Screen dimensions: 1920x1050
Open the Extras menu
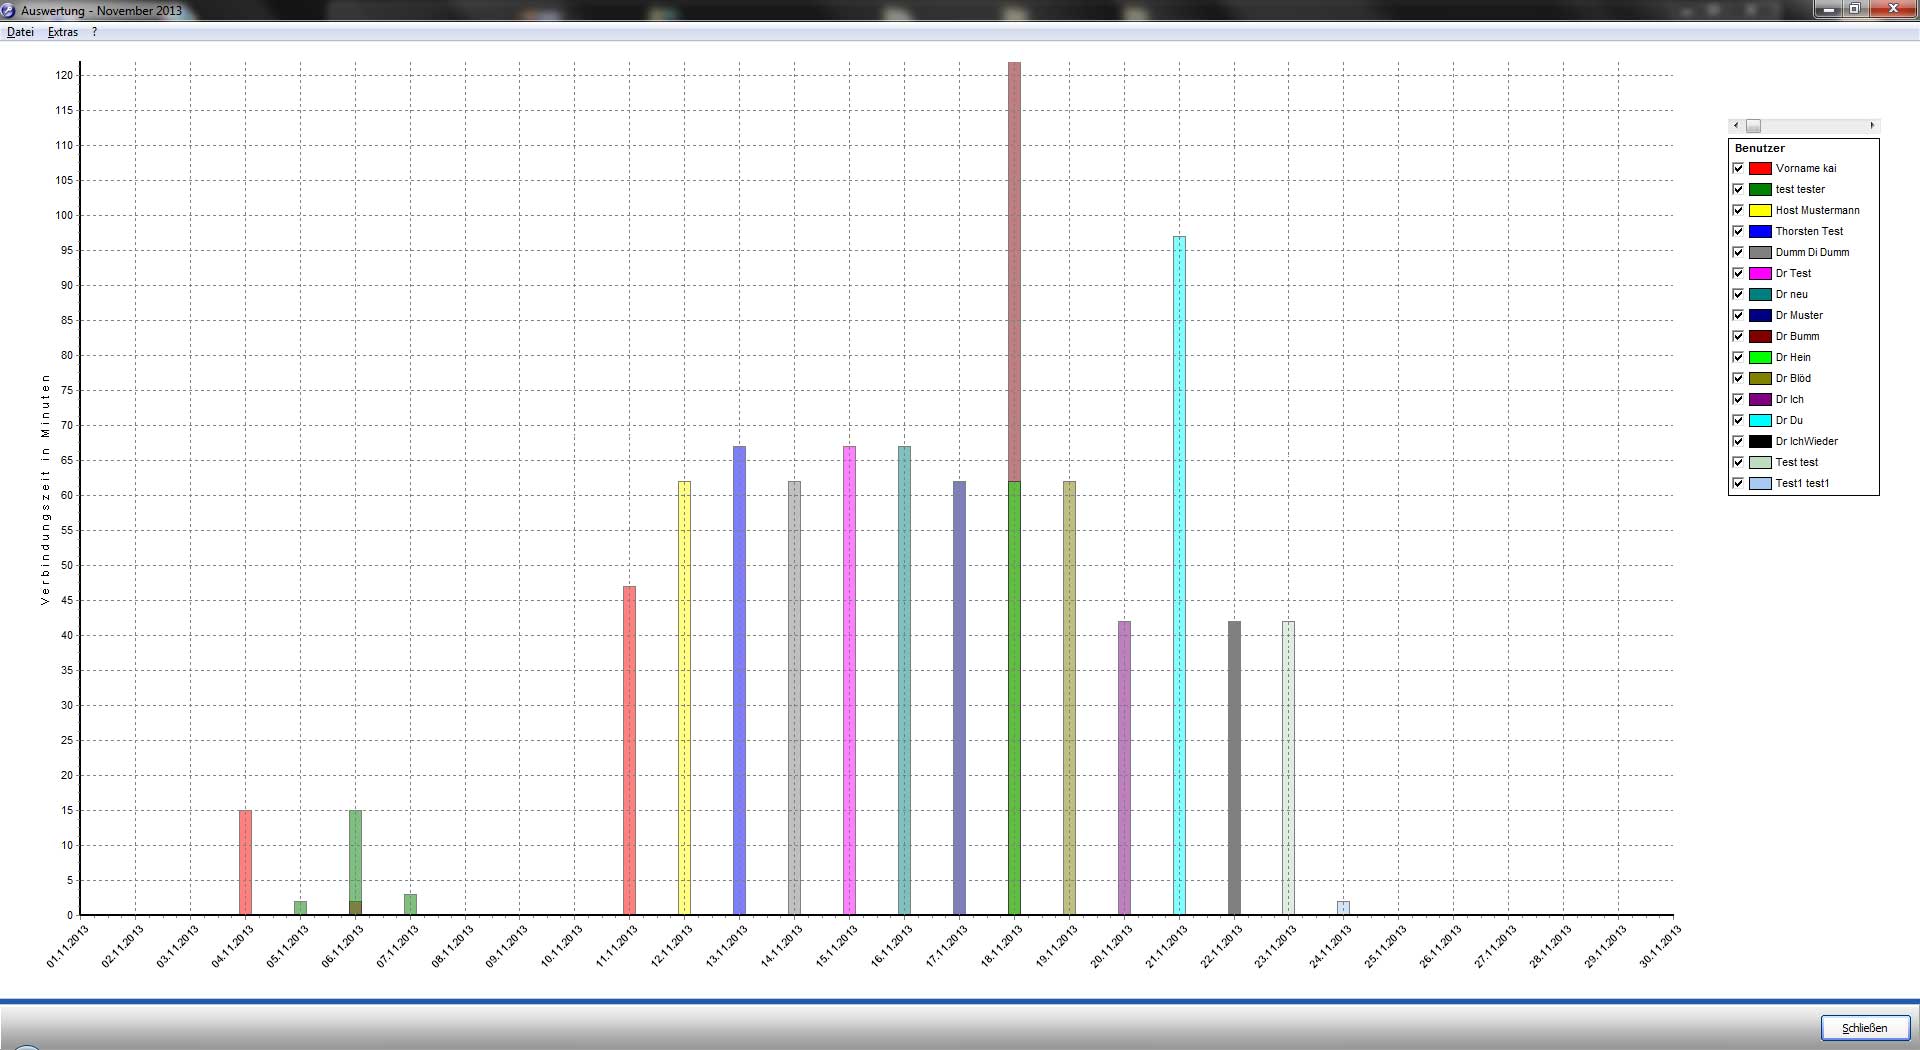coord(63,32)
